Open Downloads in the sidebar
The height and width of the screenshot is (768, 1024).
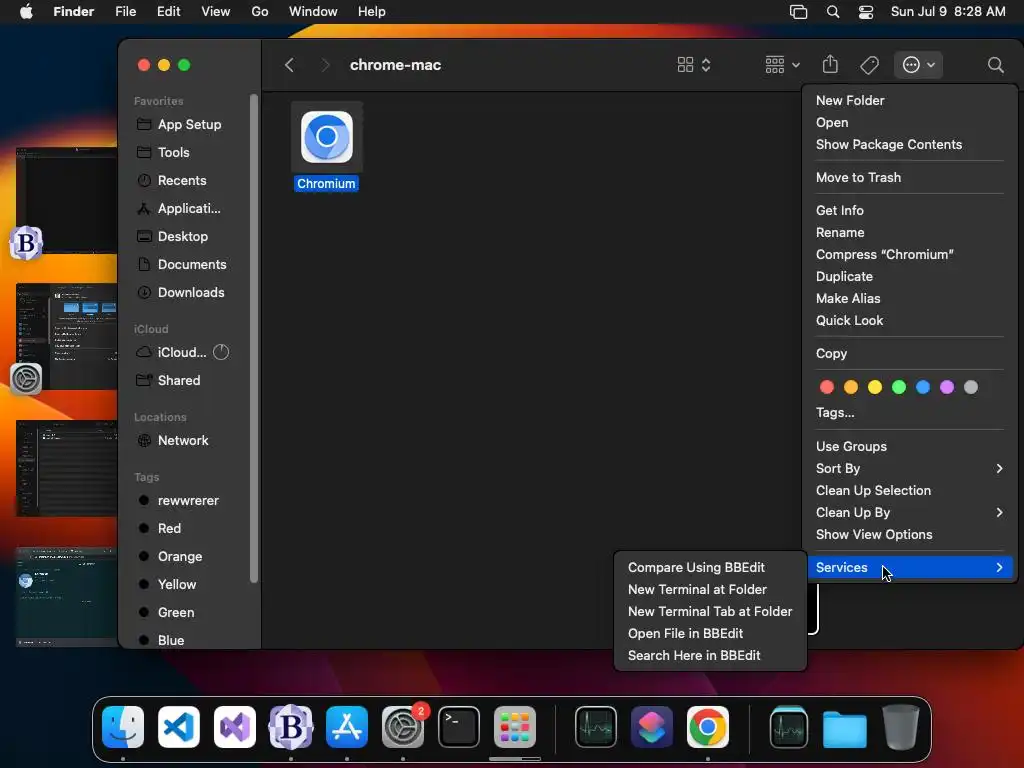[191, 293]
